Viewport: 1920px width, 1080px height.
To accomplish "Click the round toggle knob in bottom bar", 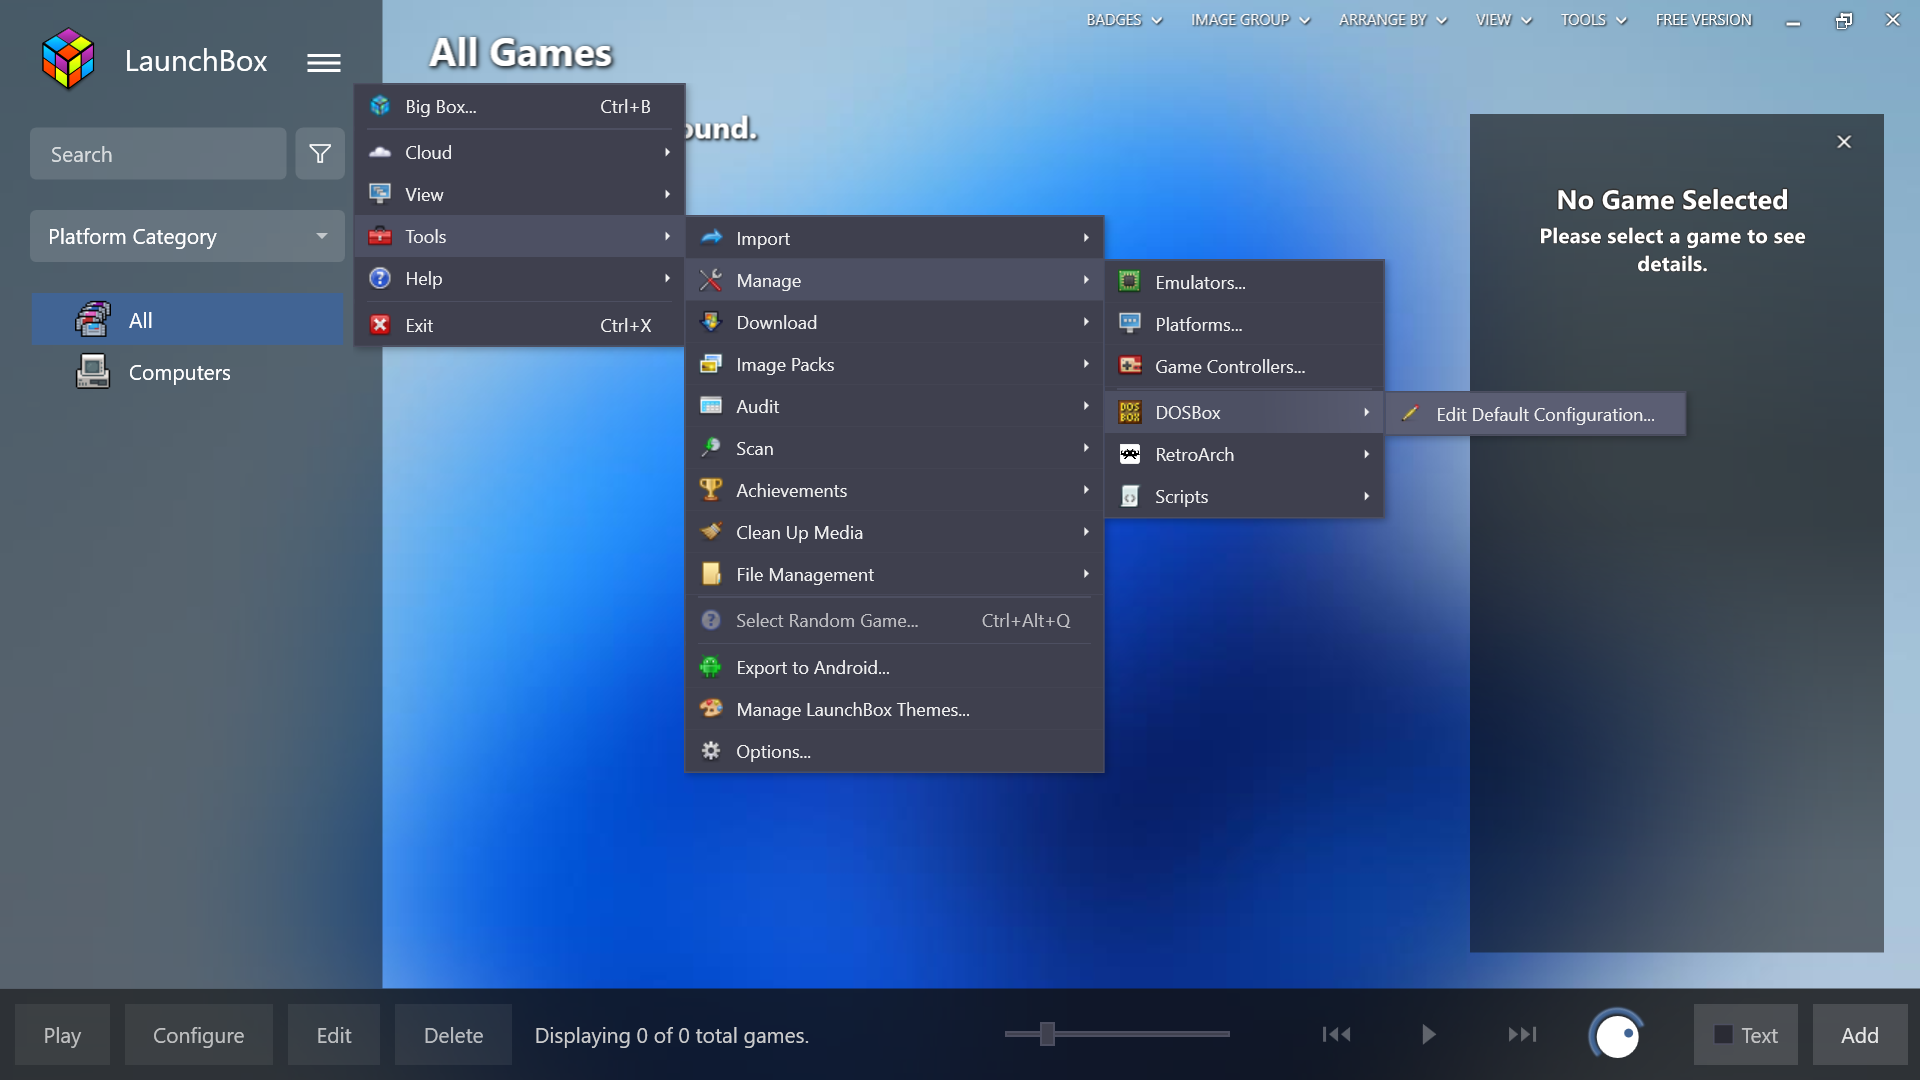I will tap(1616, 1035).
